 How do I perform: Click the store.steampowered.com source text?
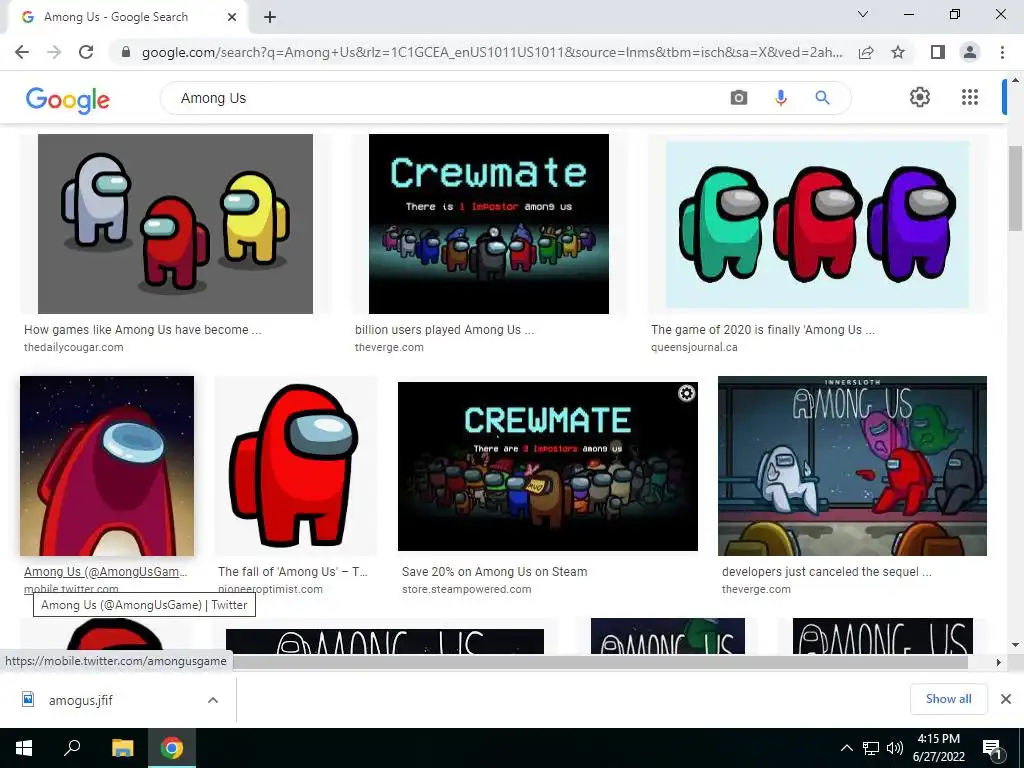pyautogui.click(x=466, y=589)
